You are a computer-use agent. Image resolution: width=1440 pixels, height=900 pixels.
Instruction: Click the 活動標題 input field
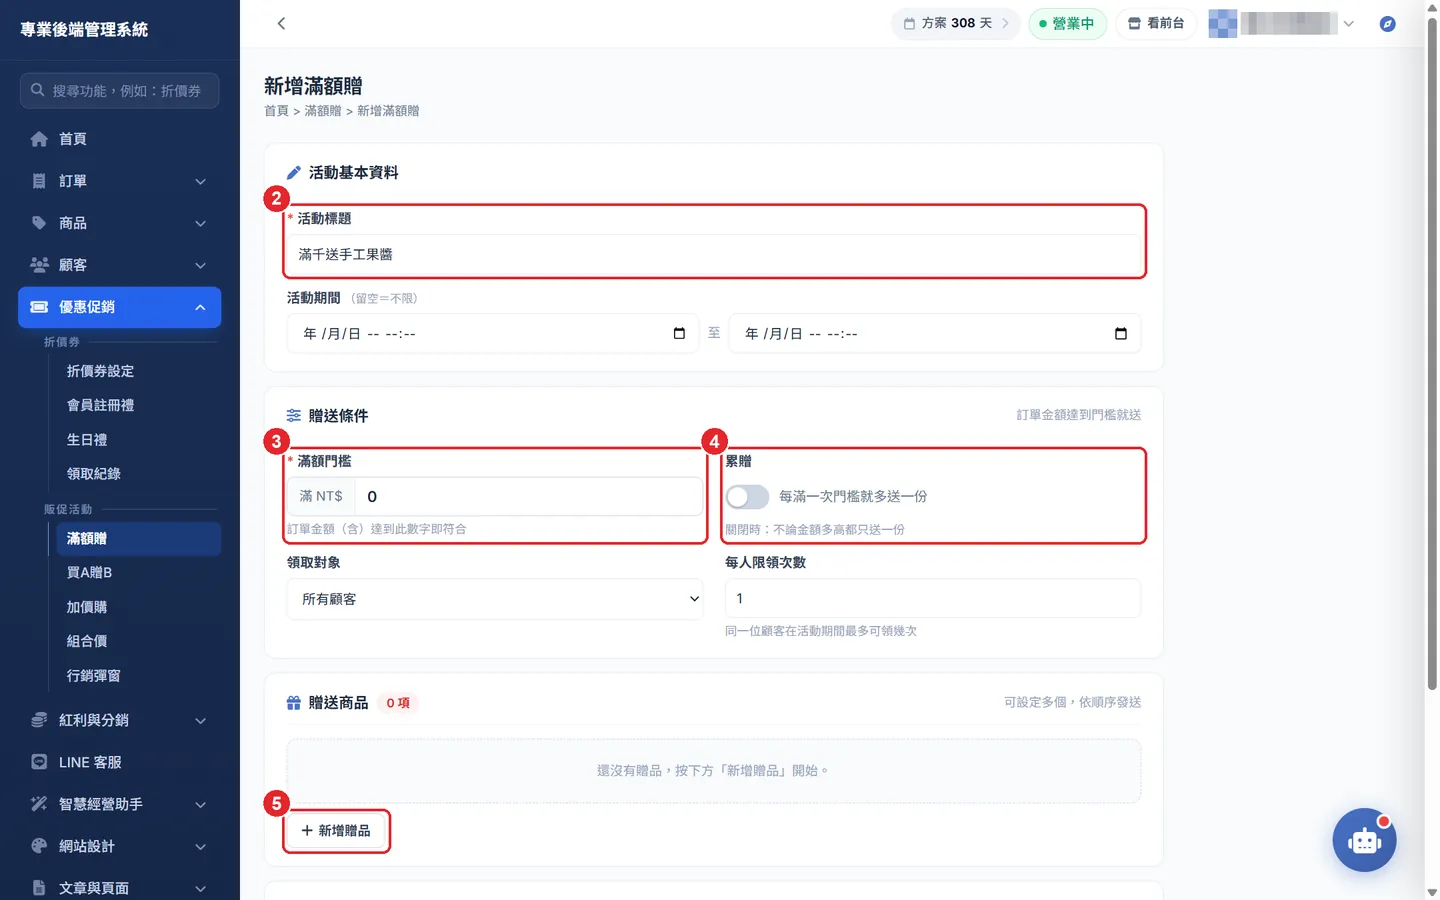click(714, 254)
